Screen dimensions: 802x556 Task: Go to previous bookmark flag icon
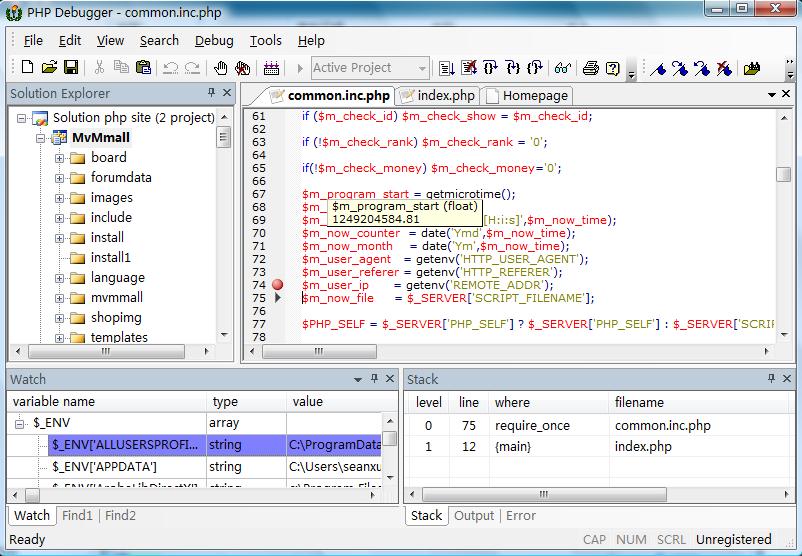point(702,68)
